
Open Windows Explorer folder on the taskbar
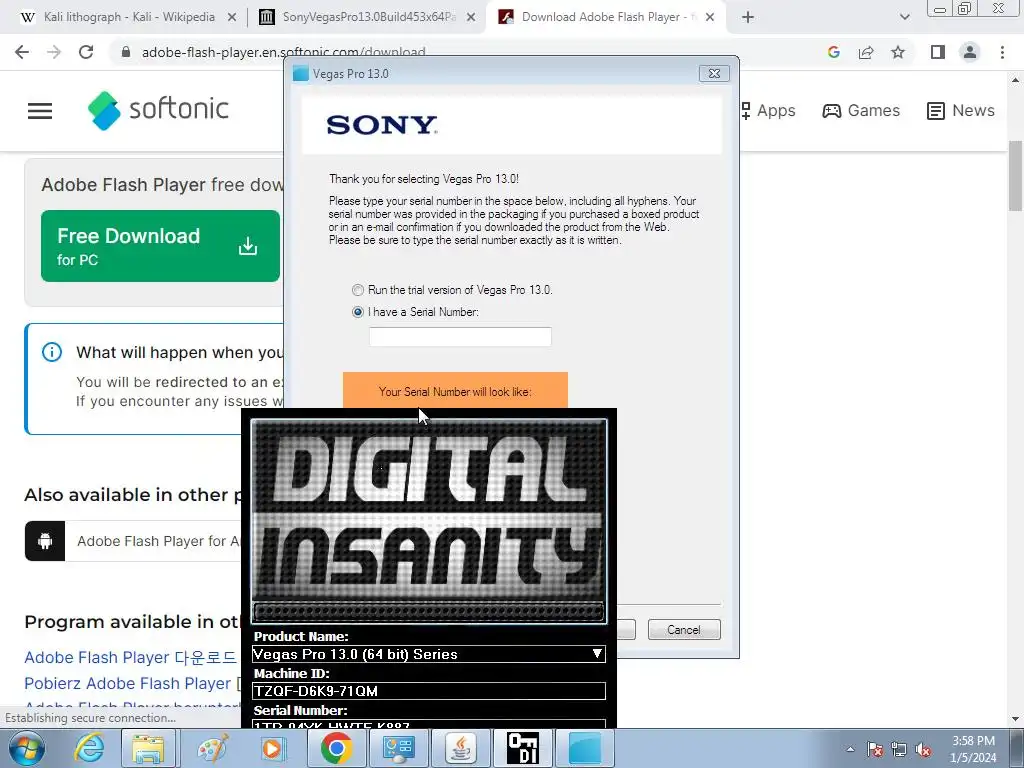click(148, 748)
